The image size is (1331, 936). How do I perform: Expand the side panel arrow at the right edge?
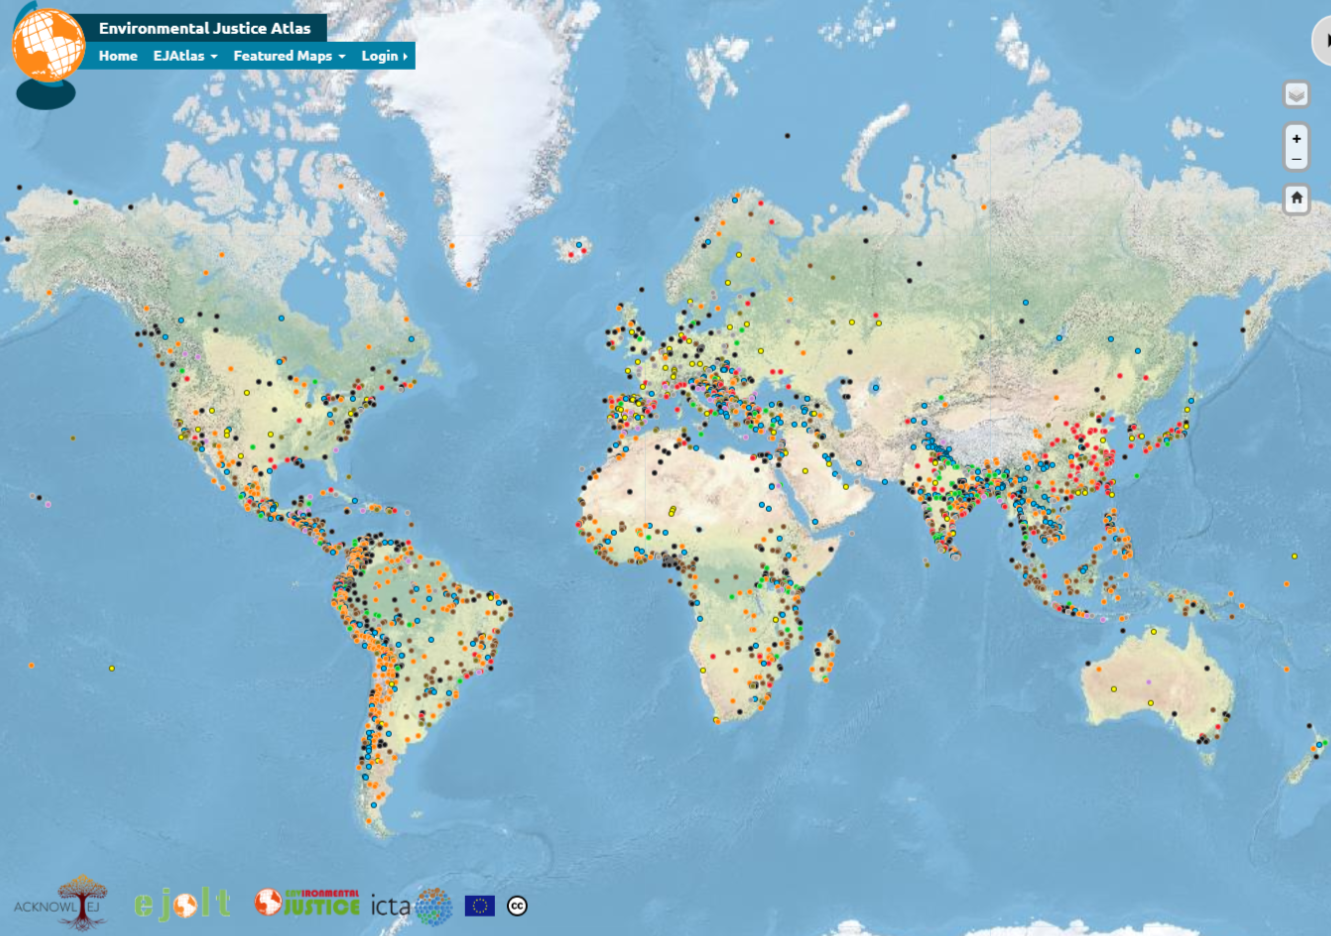1322,41
